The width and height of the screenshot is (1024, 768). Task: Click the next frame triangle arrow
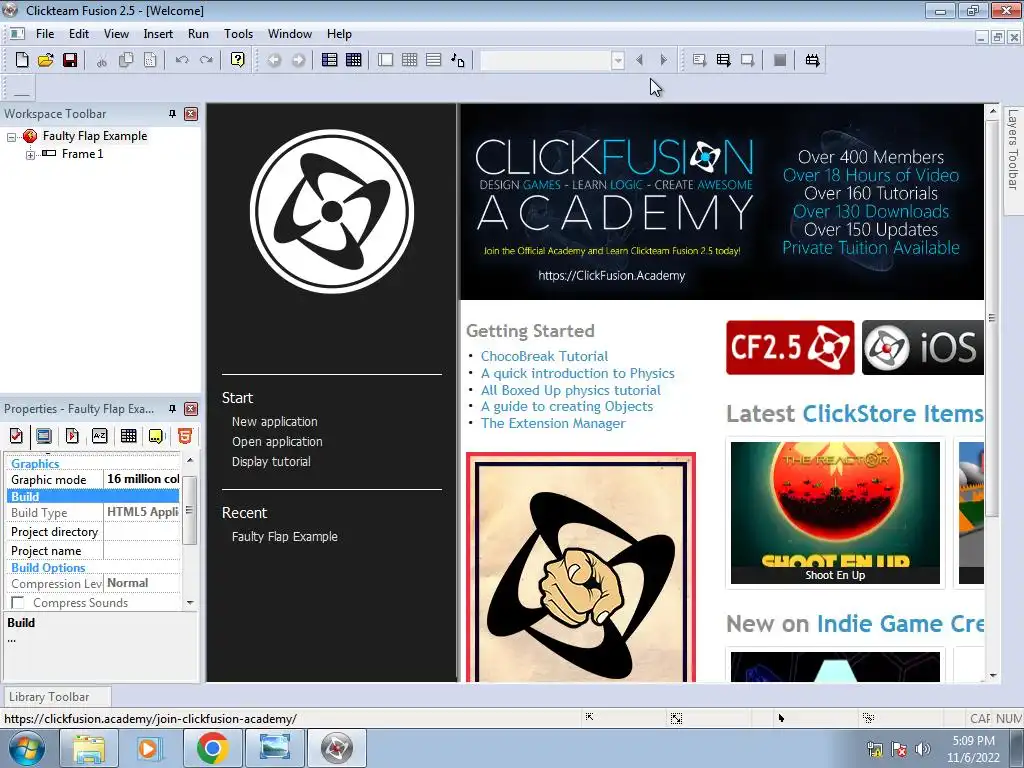[x=664, y=60]
